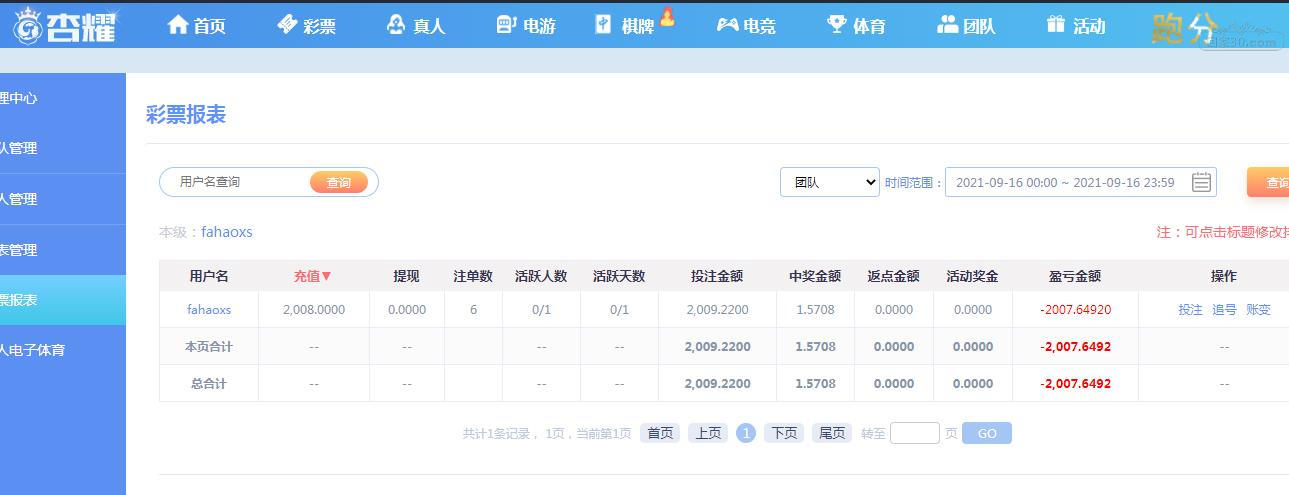Click the 彩票报表 page heading
Screen dimensions: 1289x495
(186, 115)
